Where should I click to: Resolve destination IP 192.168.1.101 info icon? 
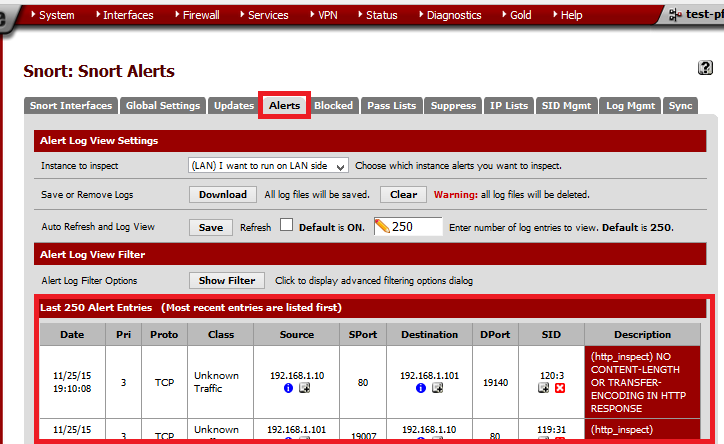pyautogui.click(x=421, y=388)
